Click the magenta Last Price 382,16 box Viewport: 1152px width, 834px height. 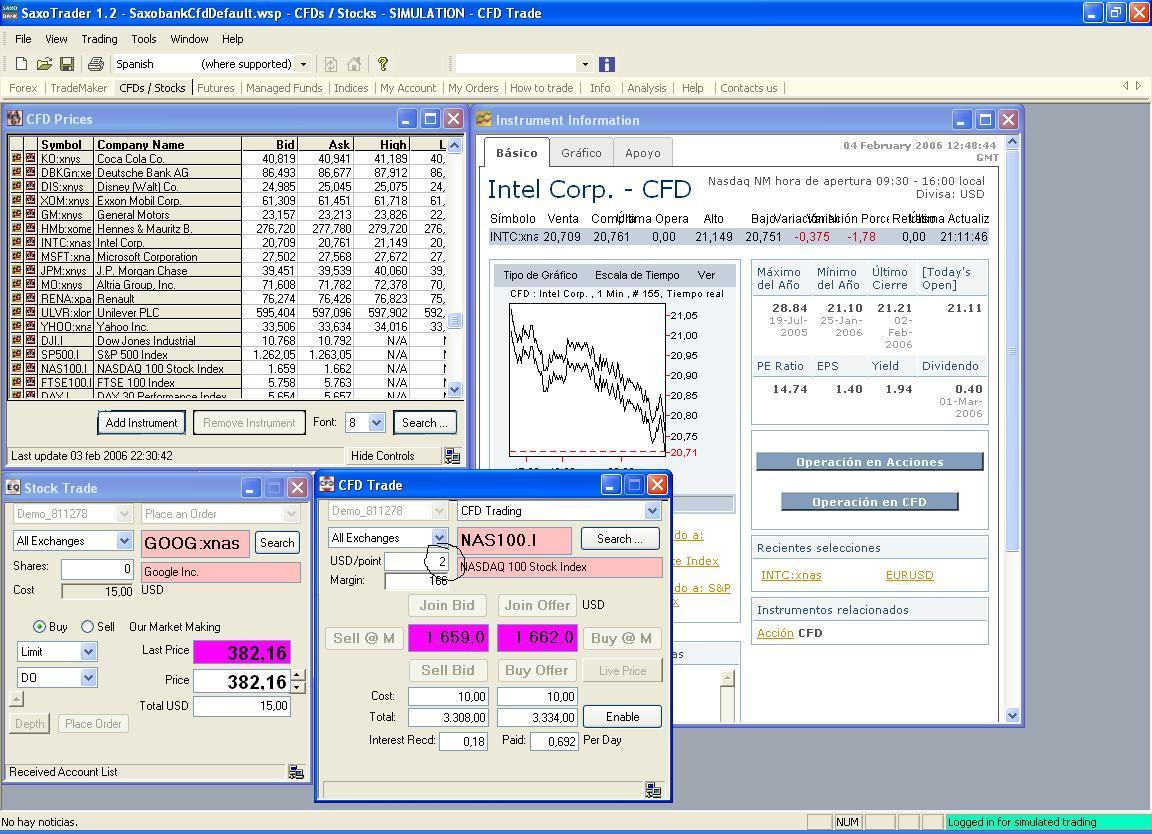242,653
